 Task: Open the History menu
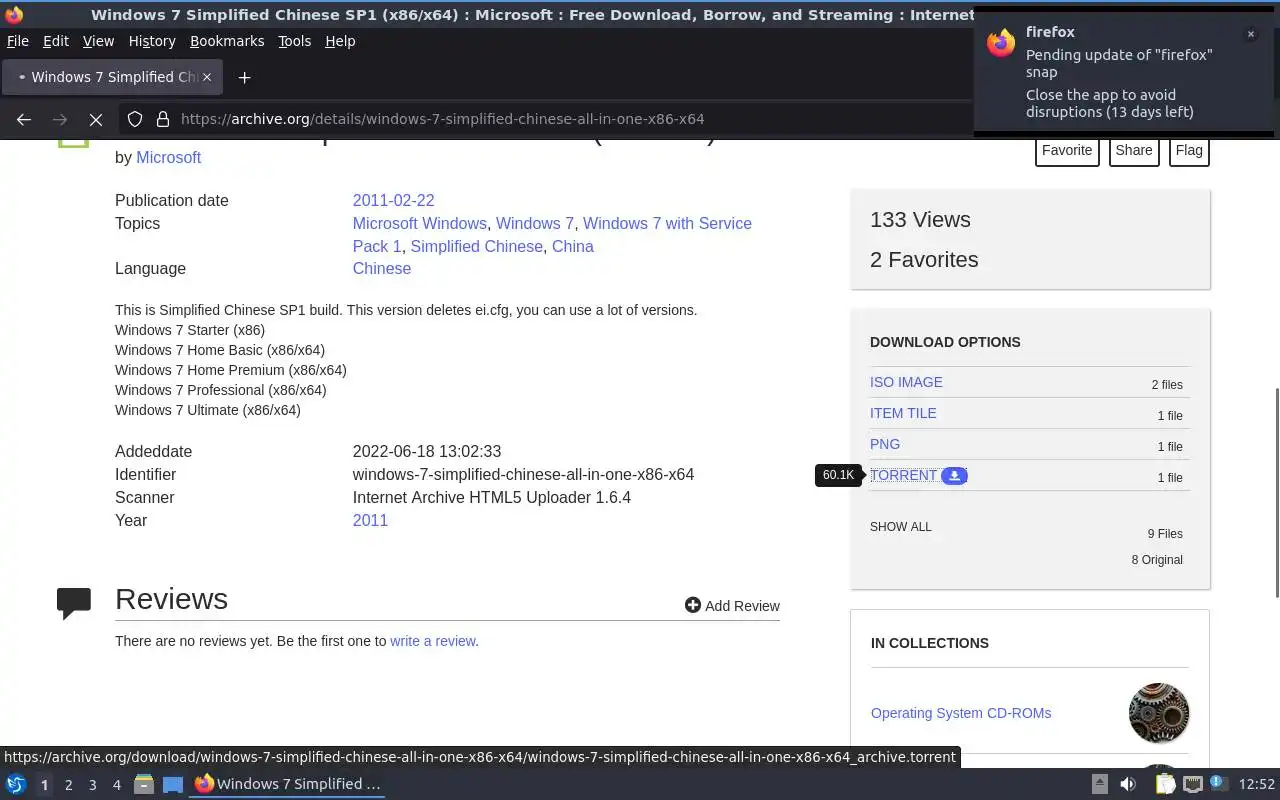click(152, 41)
